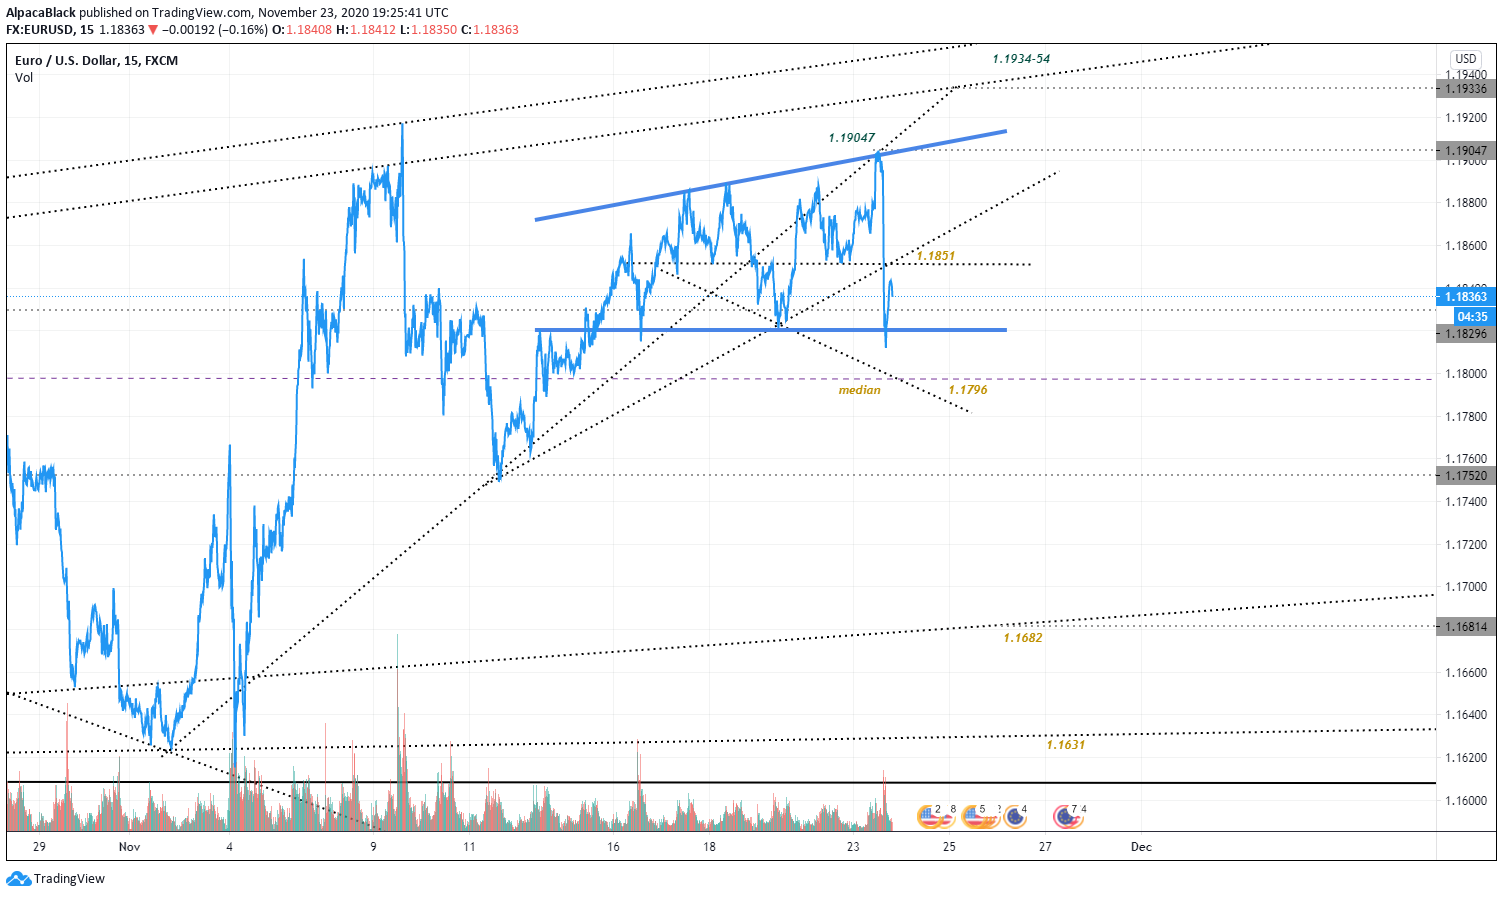Click the 1.18800 price scale value
This screenshot has width=1503, height=897.
(1466, 203)
